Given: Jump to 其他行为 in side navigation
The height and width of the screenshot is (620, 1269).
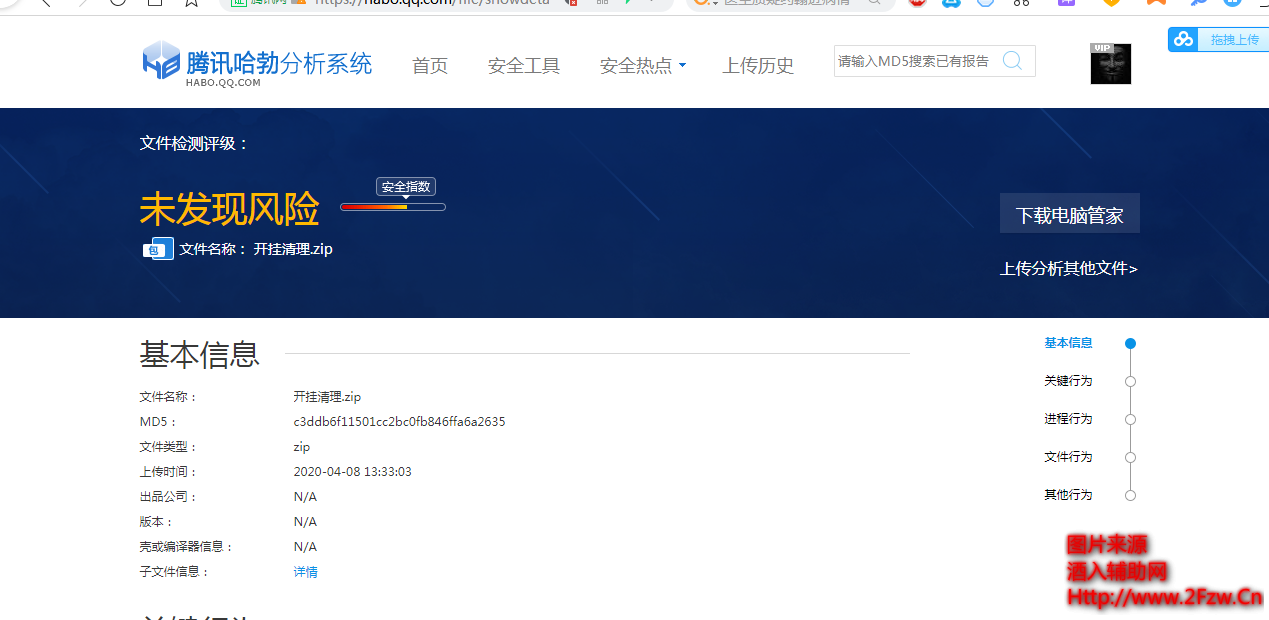Looking at the screenshot, I should point(1068,495).
